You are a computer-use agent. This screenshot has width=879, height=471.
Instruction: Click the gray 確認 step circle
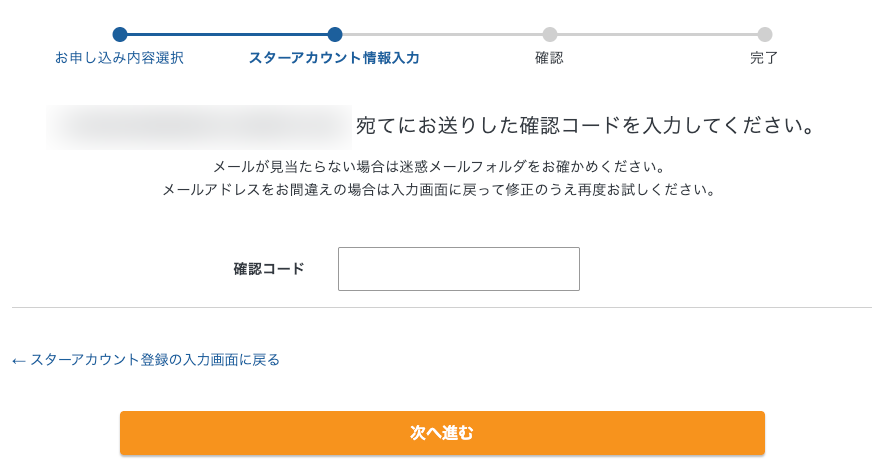coord(550,34)
